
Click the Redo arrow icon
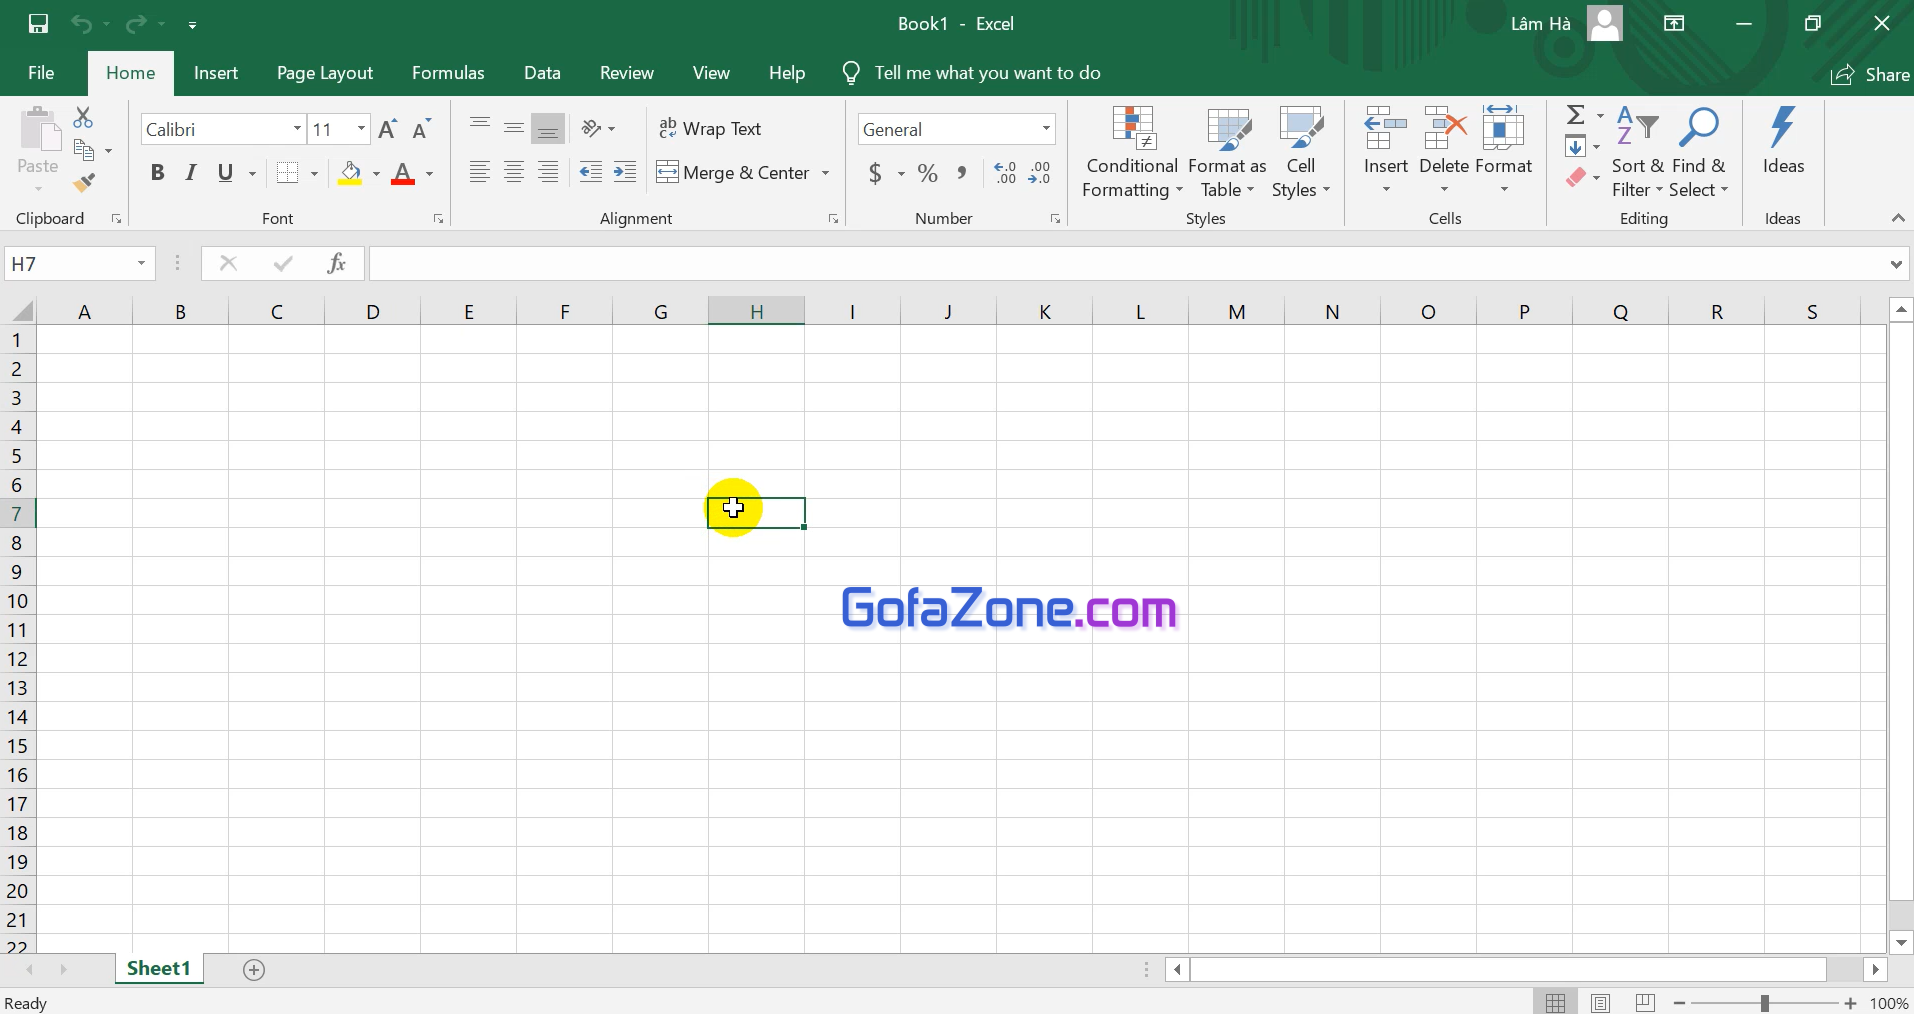[x=136, y=24]
